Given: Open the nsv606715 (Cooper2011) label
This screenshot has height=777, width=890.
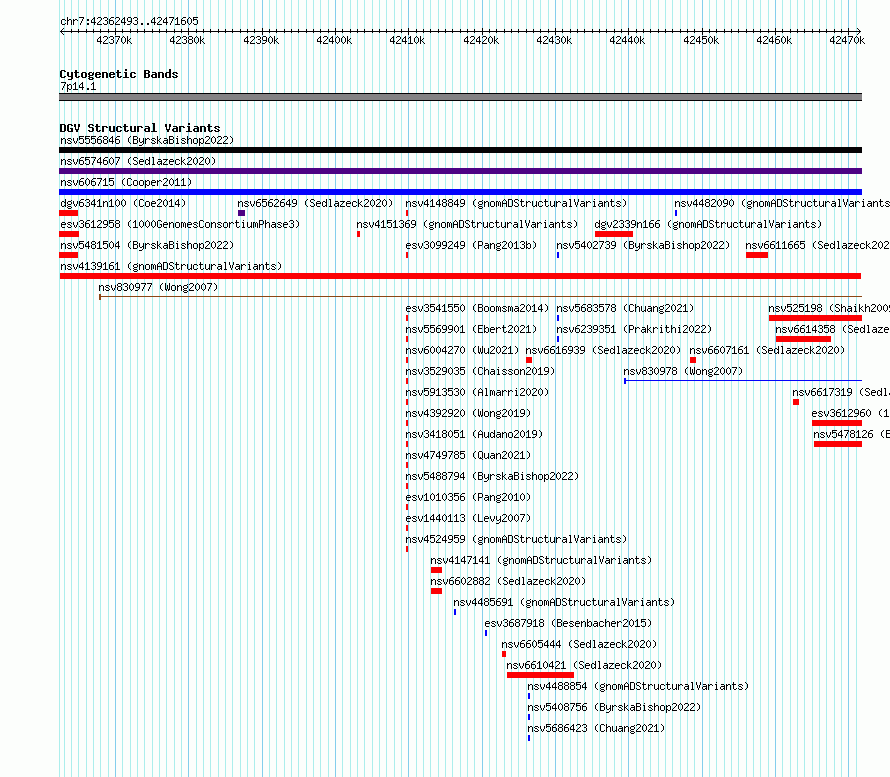Looking at the screenshot, I should click(x=126, y=182).
